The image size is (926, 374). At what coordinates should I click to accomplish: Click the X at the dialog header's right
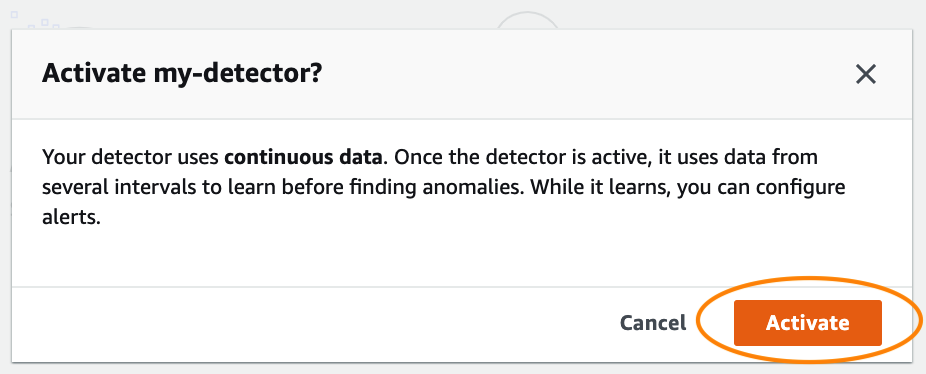[866, 74]
